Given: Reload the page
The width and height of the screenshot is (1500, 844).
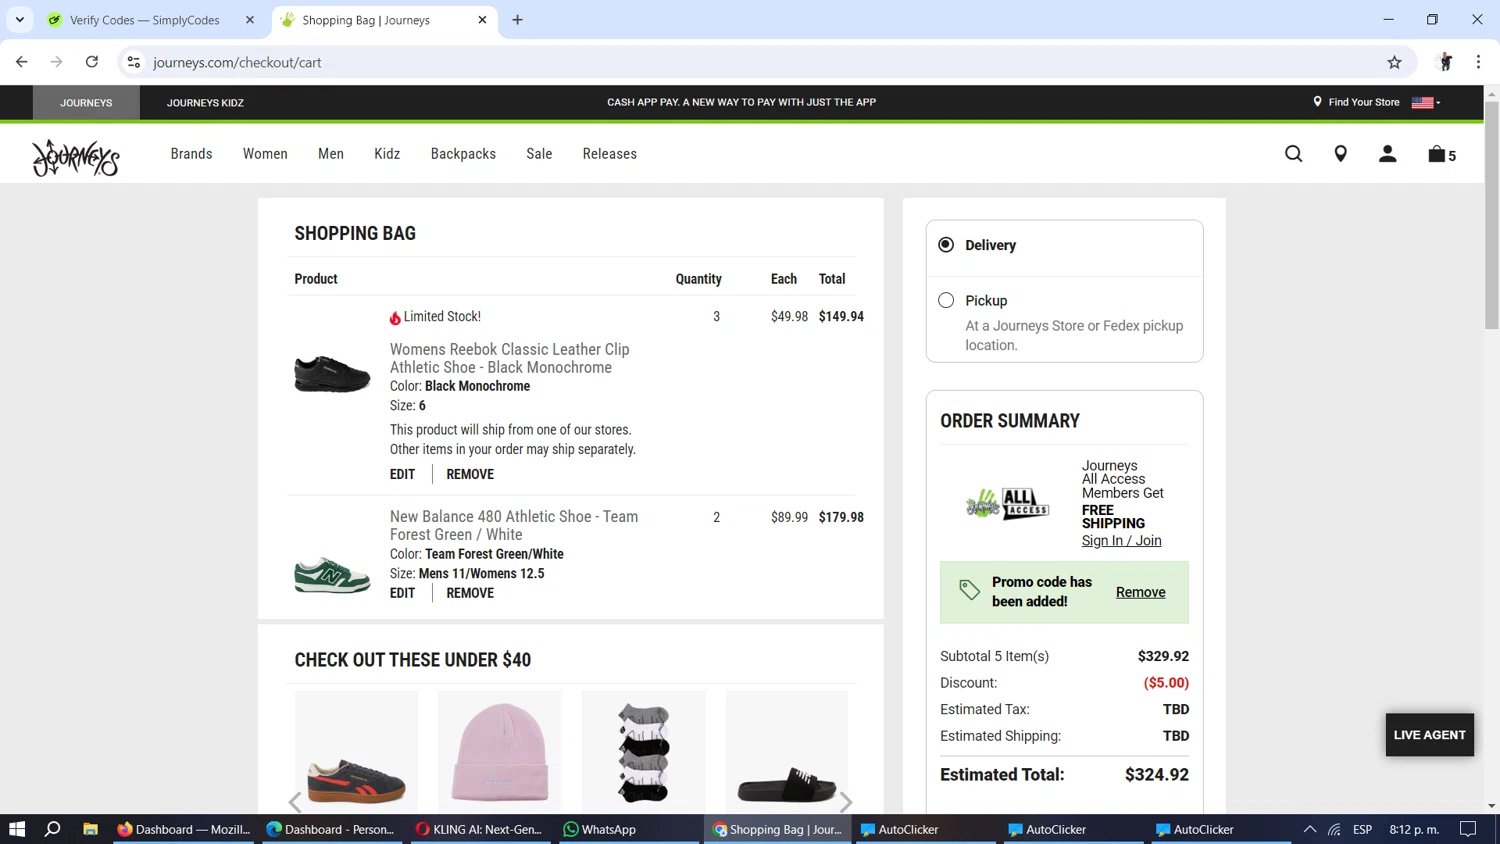Looking at the screenshot, I should pyautogui.click(x=92, y=62).
